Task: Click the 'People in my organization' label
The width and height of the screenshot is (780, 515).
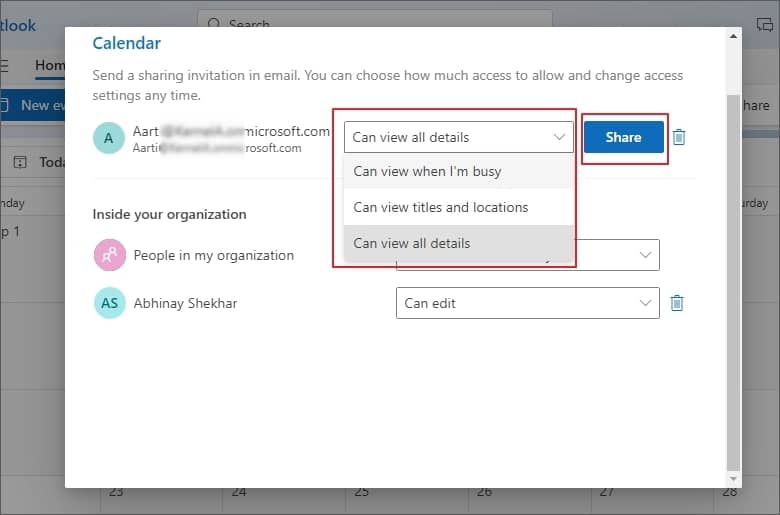Action: [x=213, y=255]
